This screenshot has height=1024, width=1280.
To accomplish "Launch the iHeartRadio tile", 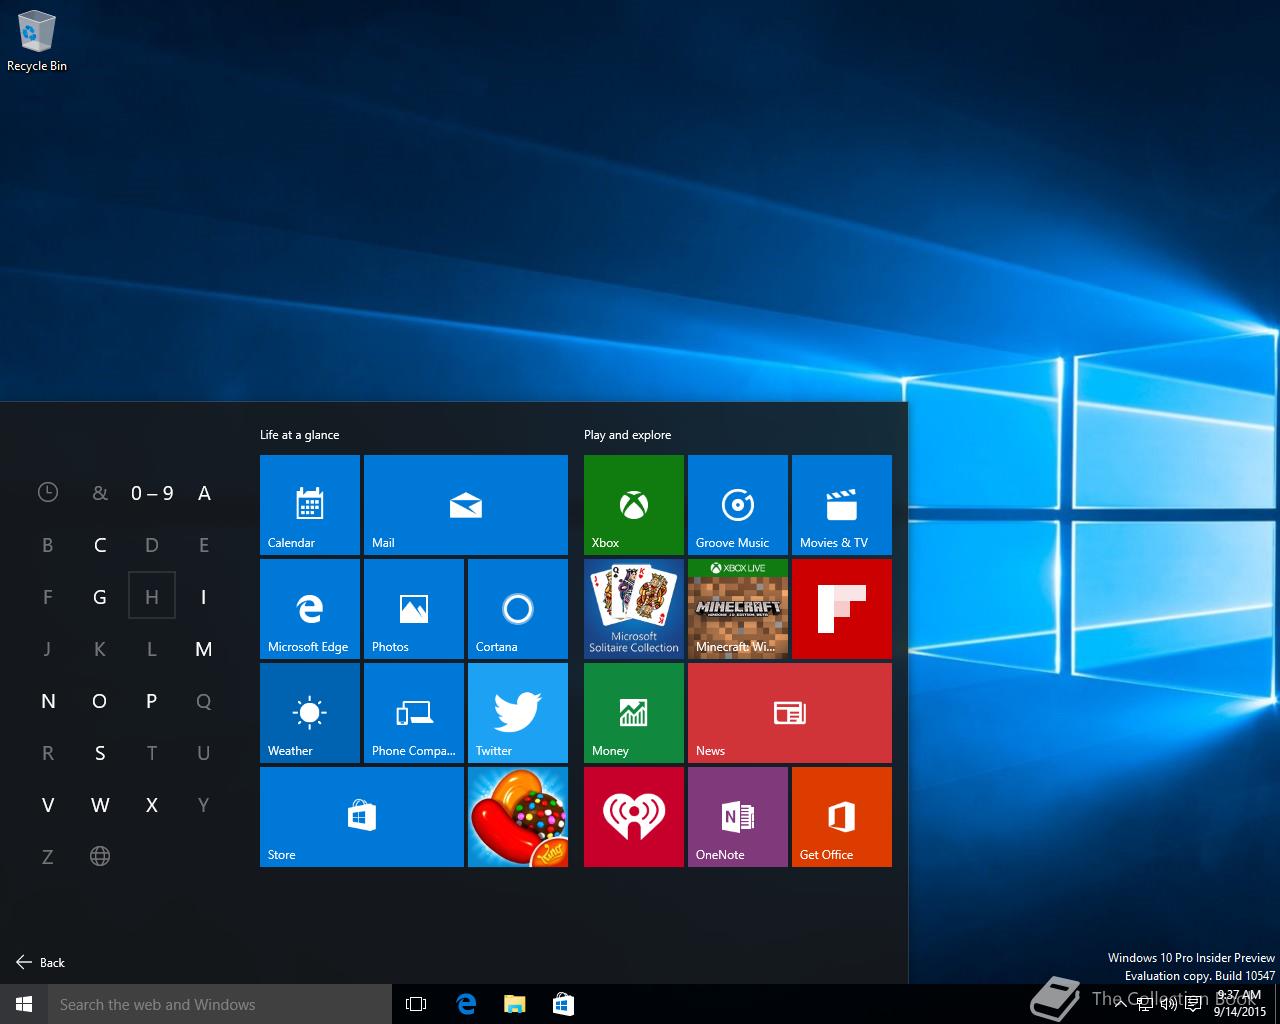I will pyautogui.click(x=634, y=817).
